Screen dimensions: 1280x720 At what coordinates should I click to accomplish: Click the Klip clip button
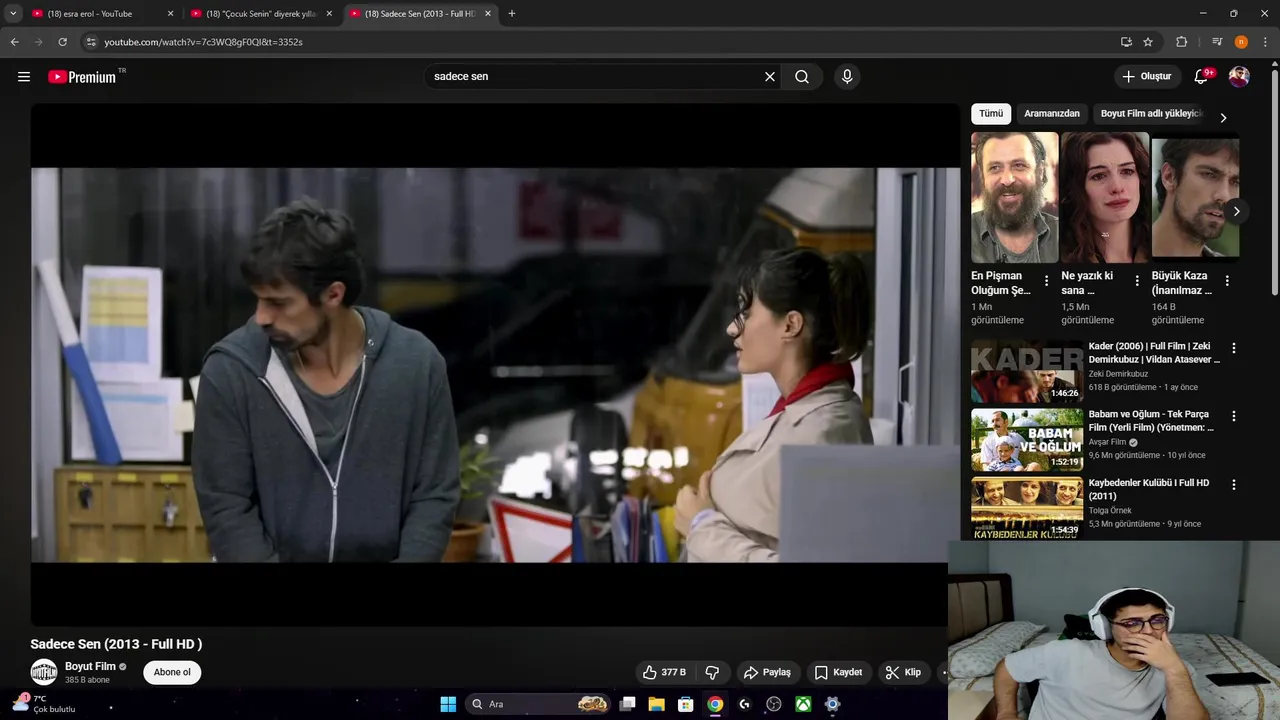903,672
